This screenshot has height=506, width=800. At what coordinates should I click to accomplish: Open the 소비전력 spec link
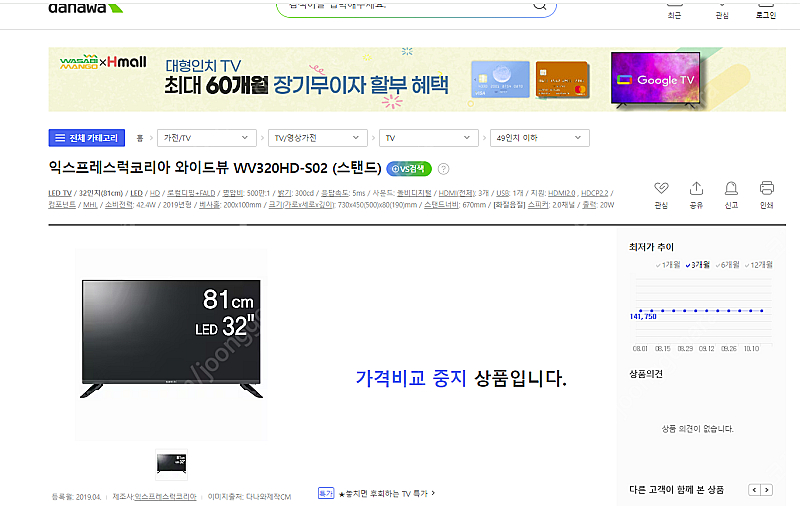119,205
